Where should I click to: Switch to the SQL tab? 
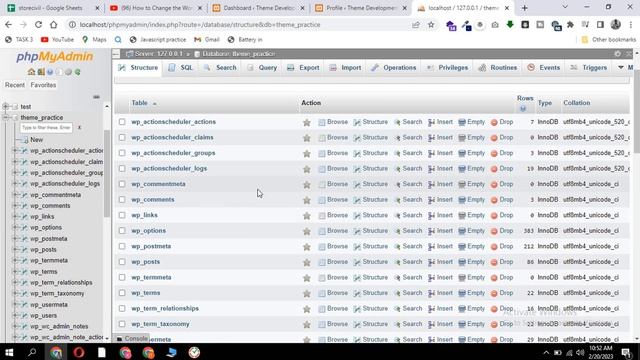point(181,68)
